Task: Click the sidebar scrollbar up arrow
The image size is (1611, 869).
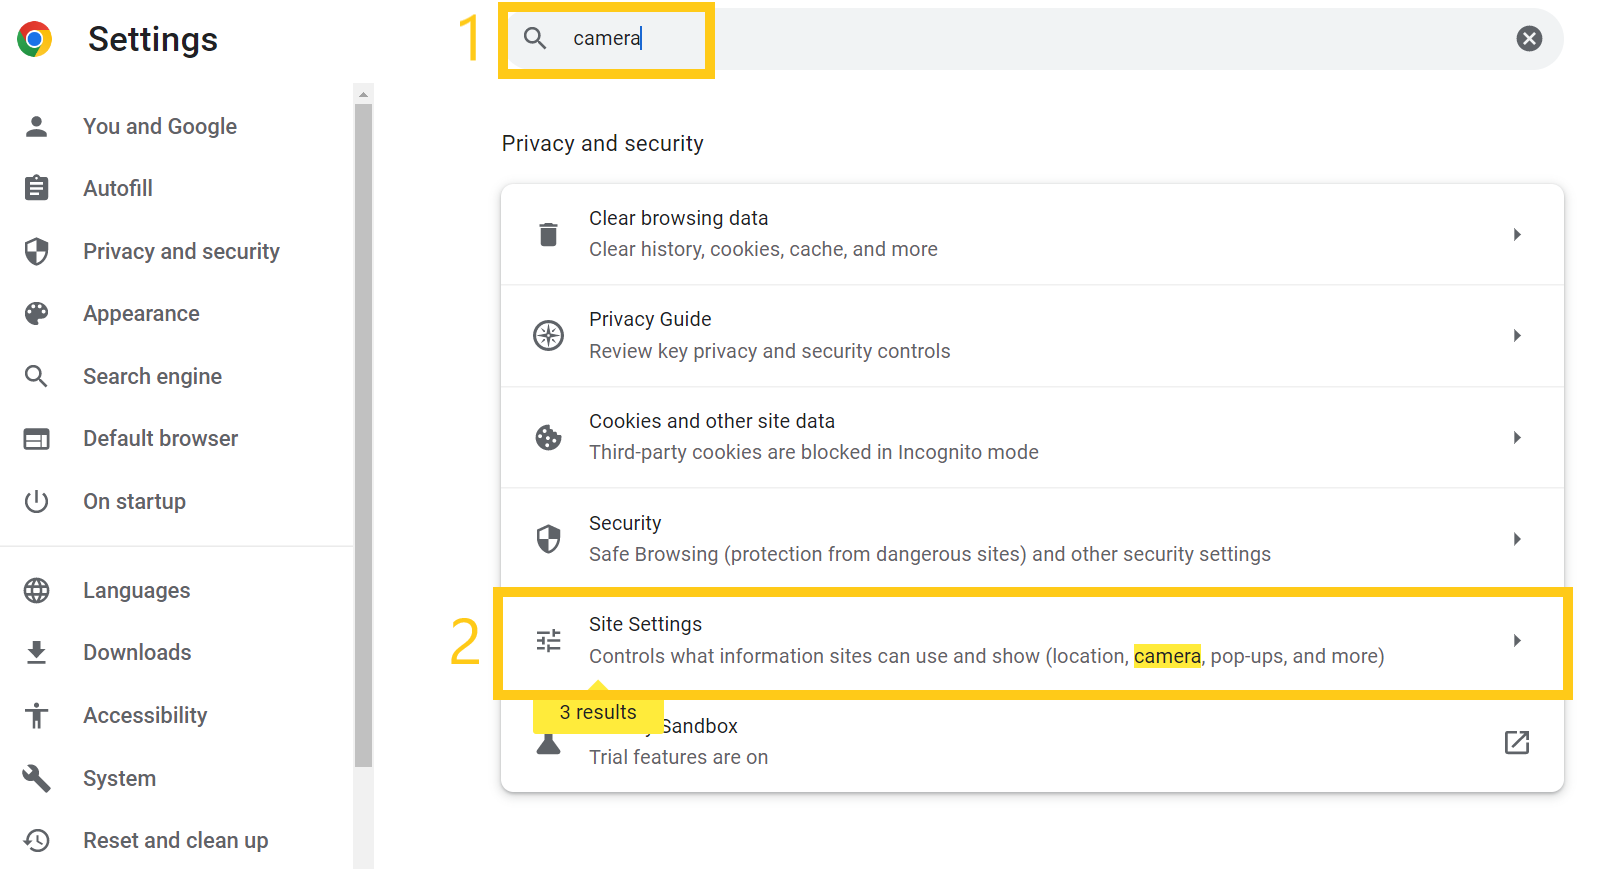Action: tap(363, 94)
